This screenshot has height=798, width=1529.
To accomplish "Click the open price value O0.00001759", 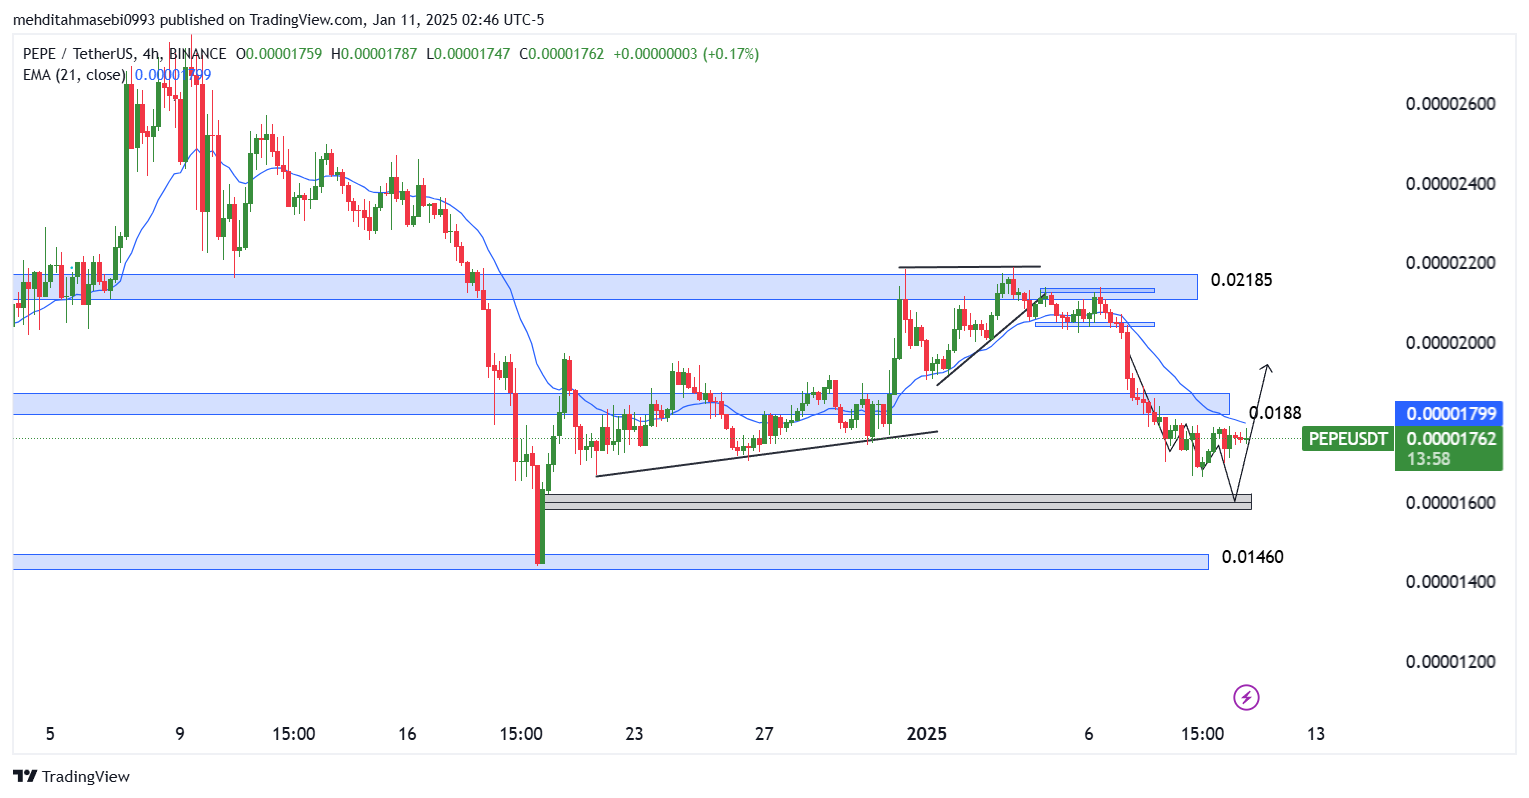I will click(x=278, y=54).
